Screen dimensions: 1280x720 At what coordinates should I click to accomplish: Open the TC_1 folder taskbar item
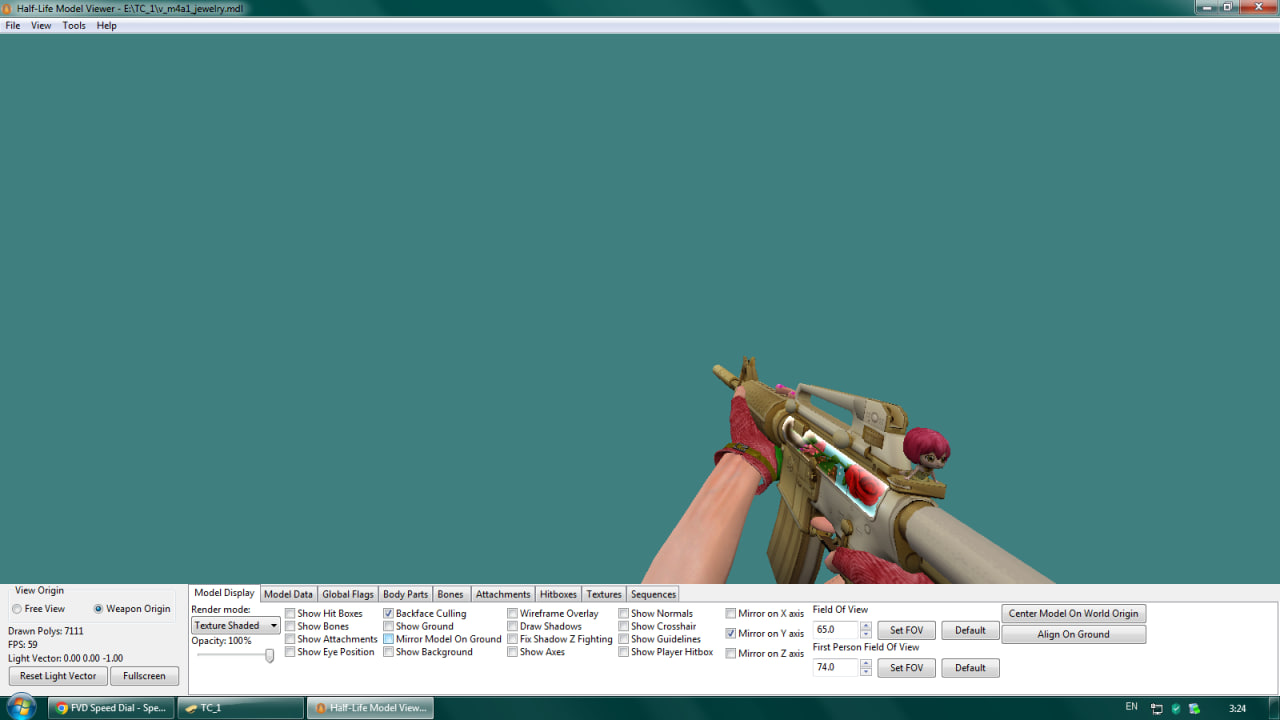pyautogui.click(x=240, y=708)
